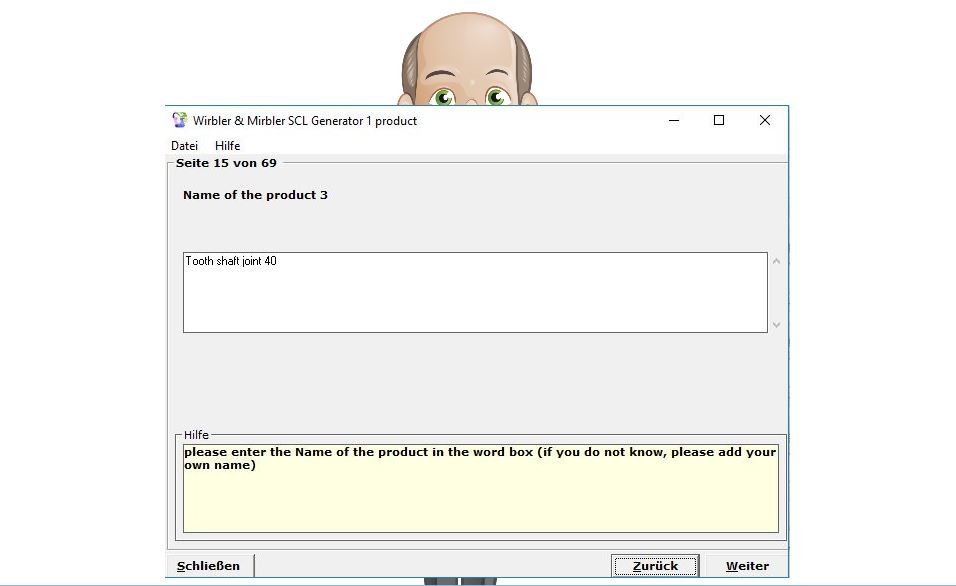Image resolution: width=956 pixels, height=586 pixels.
Task: Click the "Tooth shaft joint 40" text
Action: click(x=231, y=261)
